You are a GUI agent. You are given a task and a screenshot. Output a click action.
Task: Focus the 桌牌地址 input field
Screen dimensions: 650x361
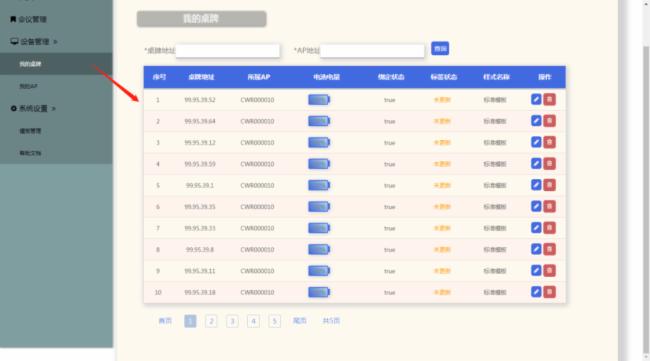pos(228,51)
